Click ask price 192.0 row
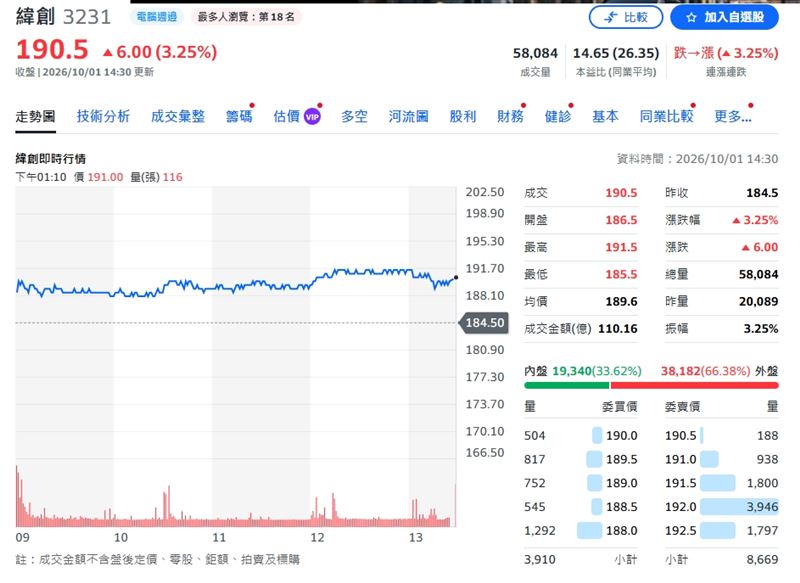The image size is (800, 583). pos(681,507)
